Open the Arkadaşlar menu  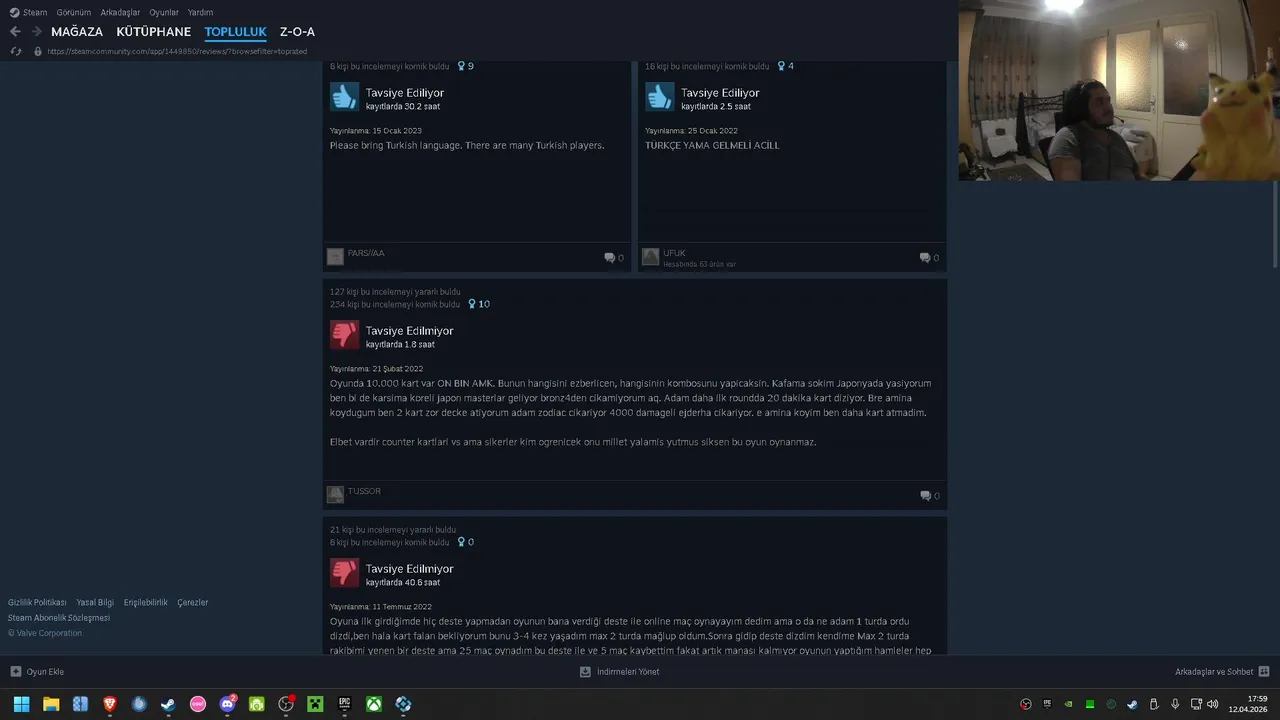[120, 12]
